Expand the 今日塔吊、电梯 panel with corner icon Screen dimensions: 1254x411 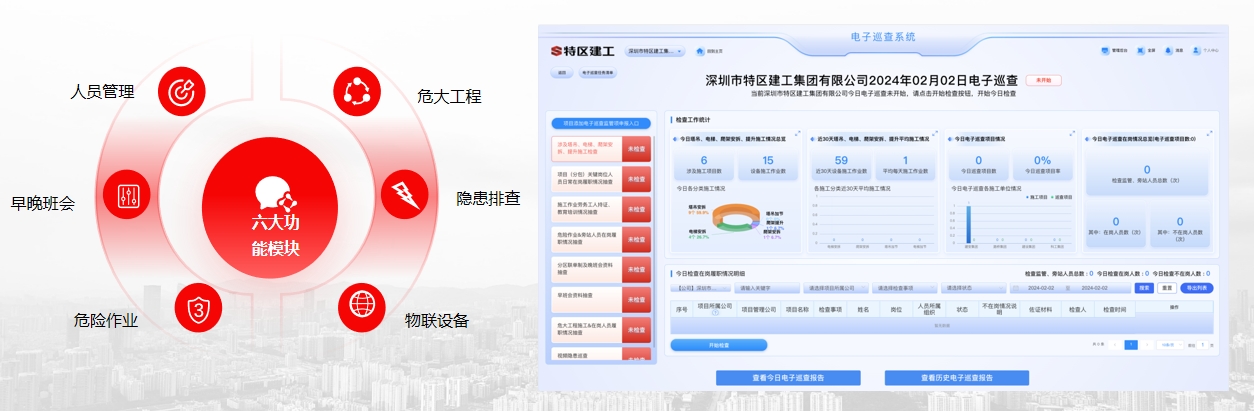coord(798,133)
